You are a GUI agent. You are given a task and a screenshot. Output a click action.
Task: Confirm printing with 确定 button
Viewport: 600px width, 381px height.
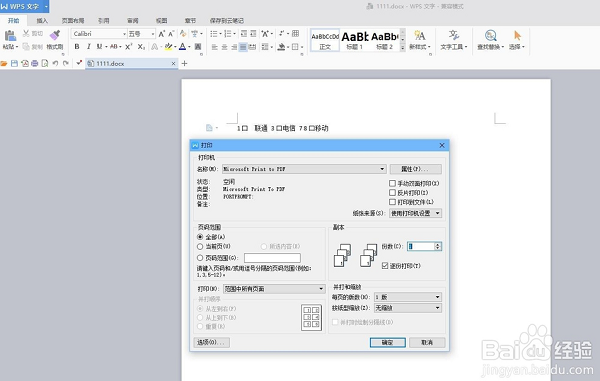tap(388, 342)
